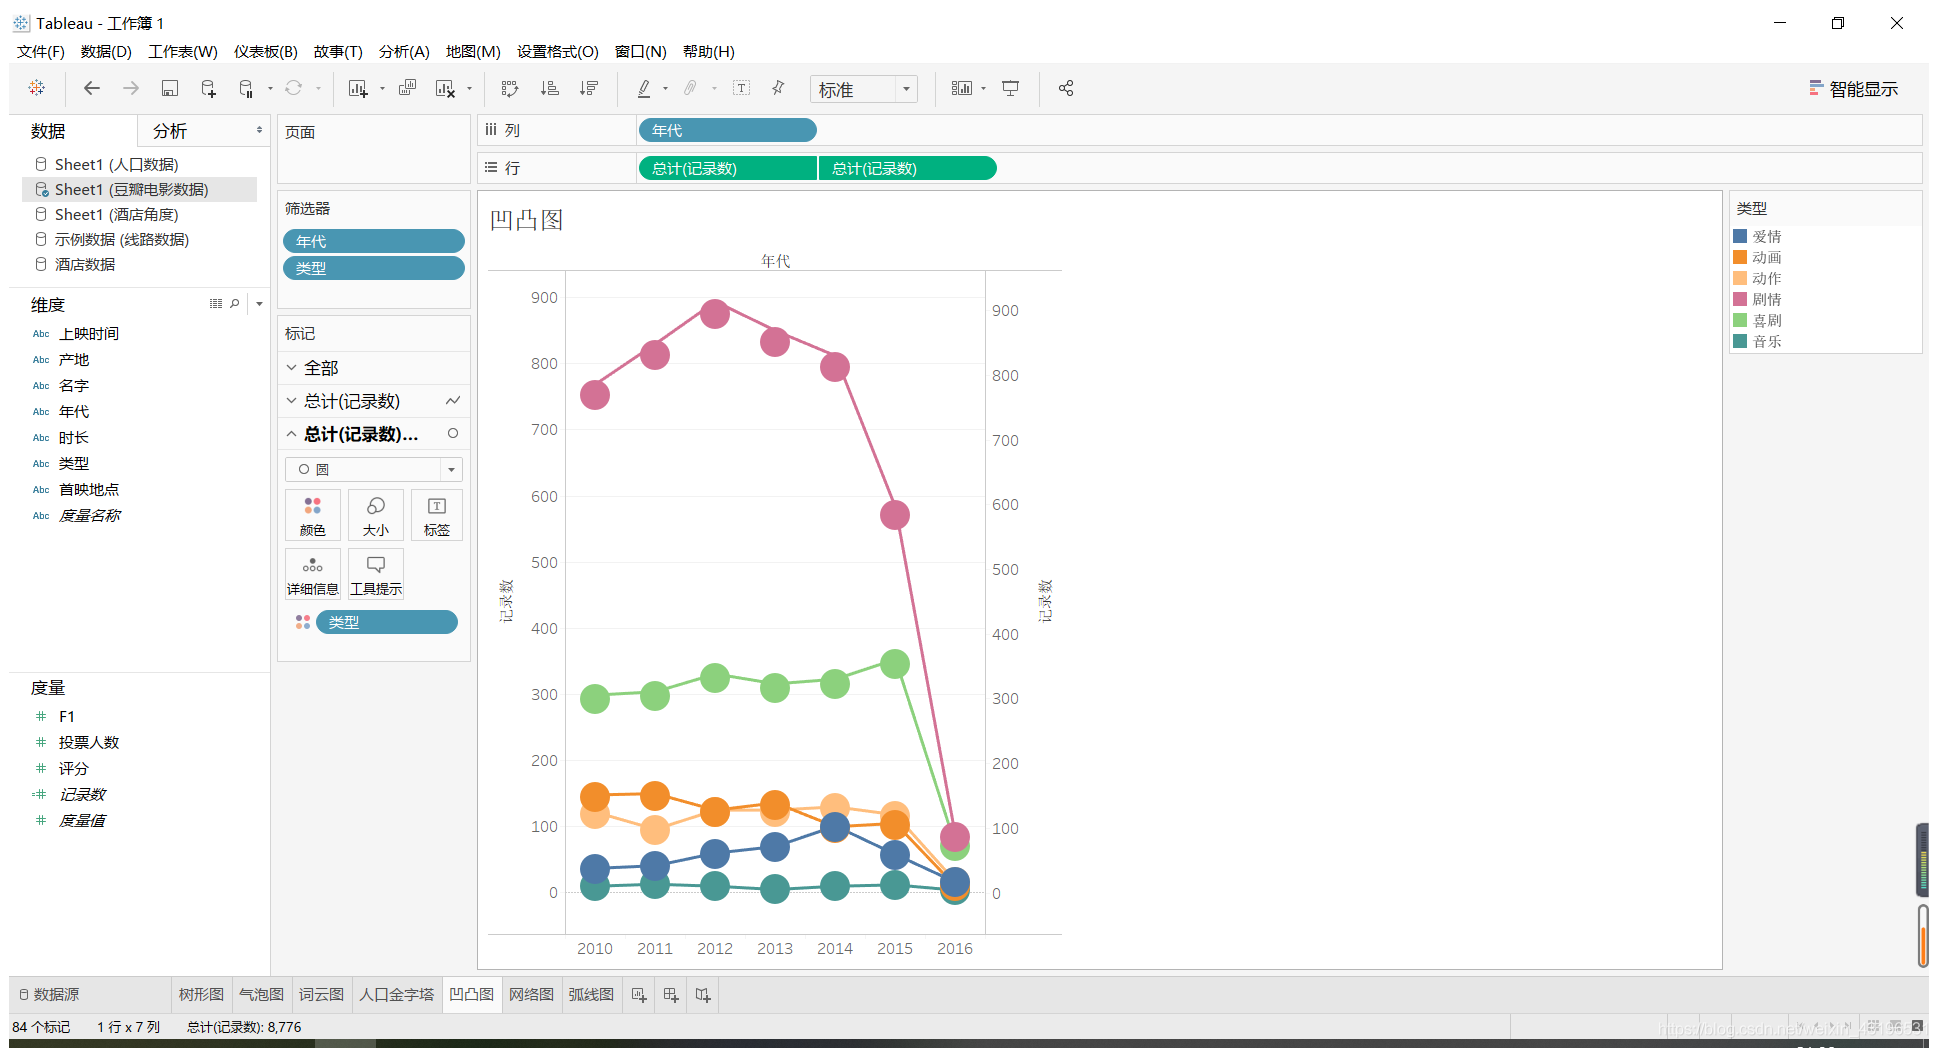Image resolution: width=1938 pixels, height=1048 pixels.
Task: Click new story icon in bottom tab bar
Action: (703, 995)
